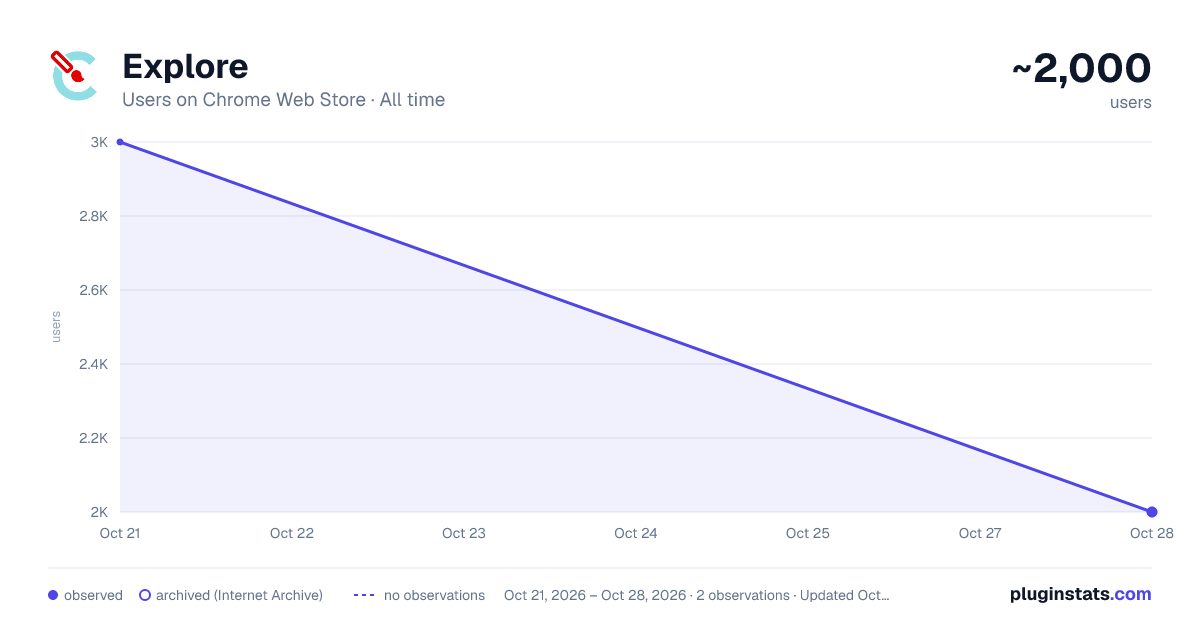Click the Explore title heading
The height and width of the screenshot is (630, 1200).
click(x=185, y=67)
